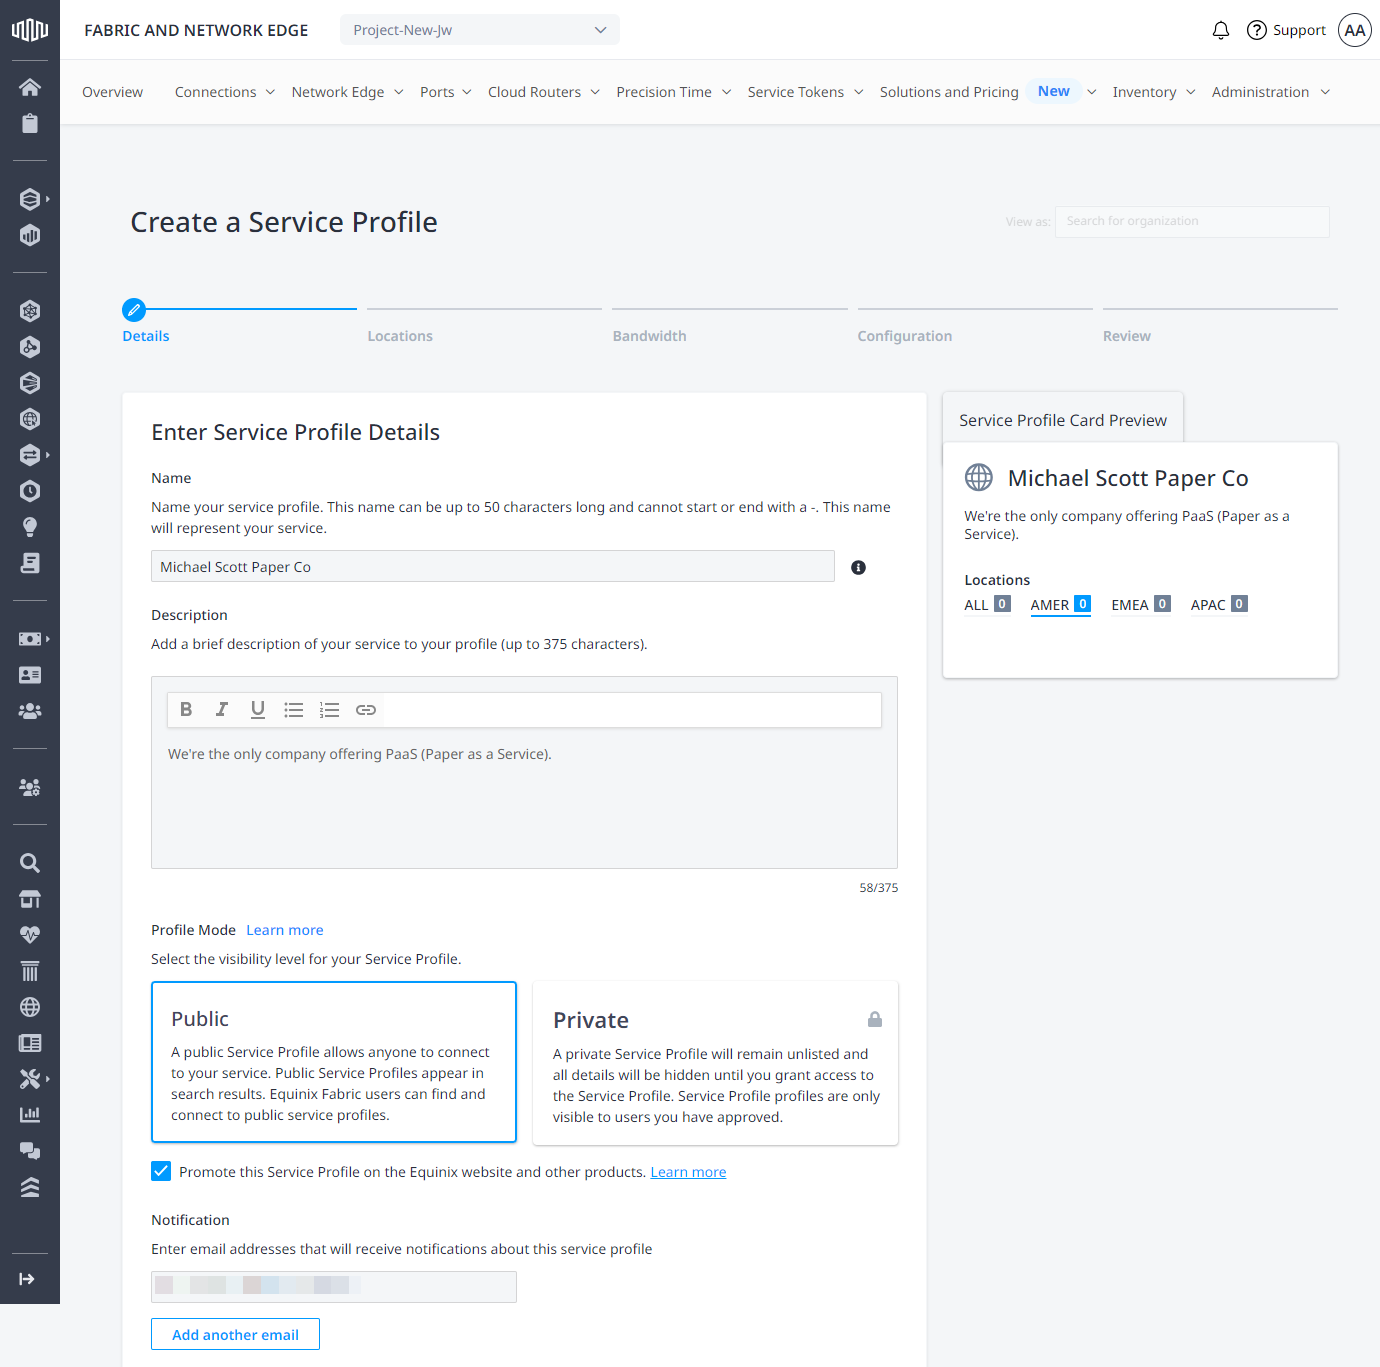
Task: Go to the Locations step
Action: pos(400,336)
